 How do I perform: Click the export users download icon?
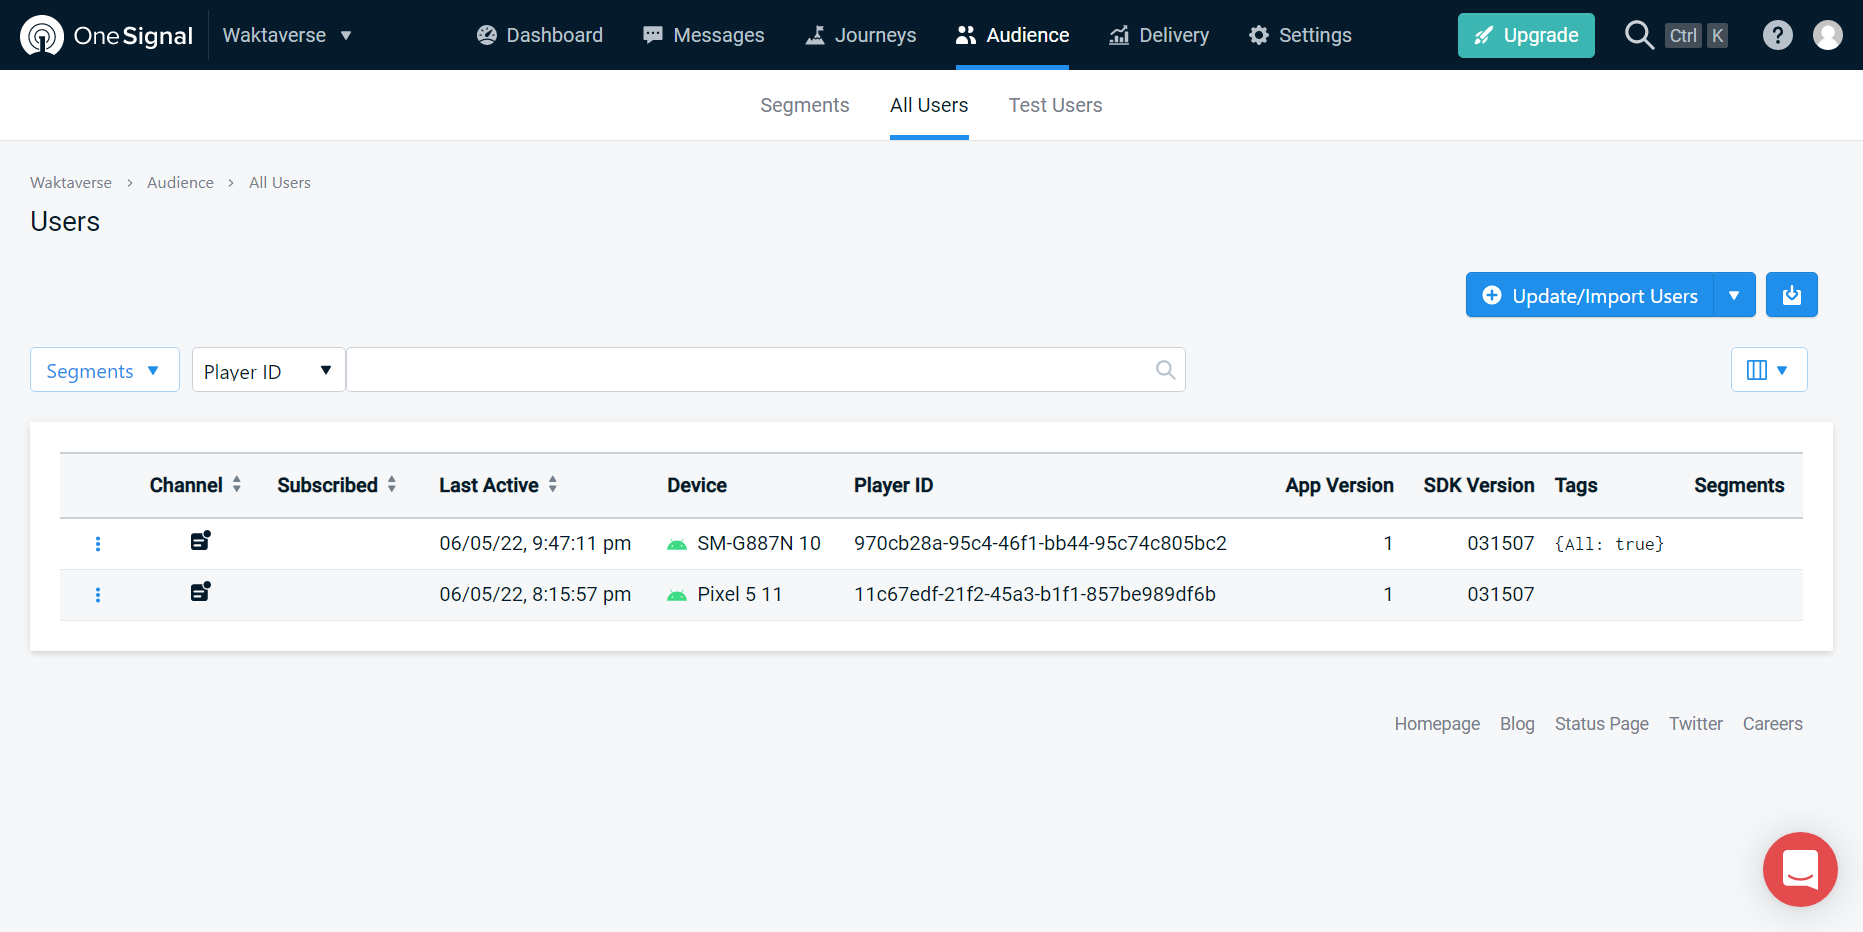(1792, 295)
